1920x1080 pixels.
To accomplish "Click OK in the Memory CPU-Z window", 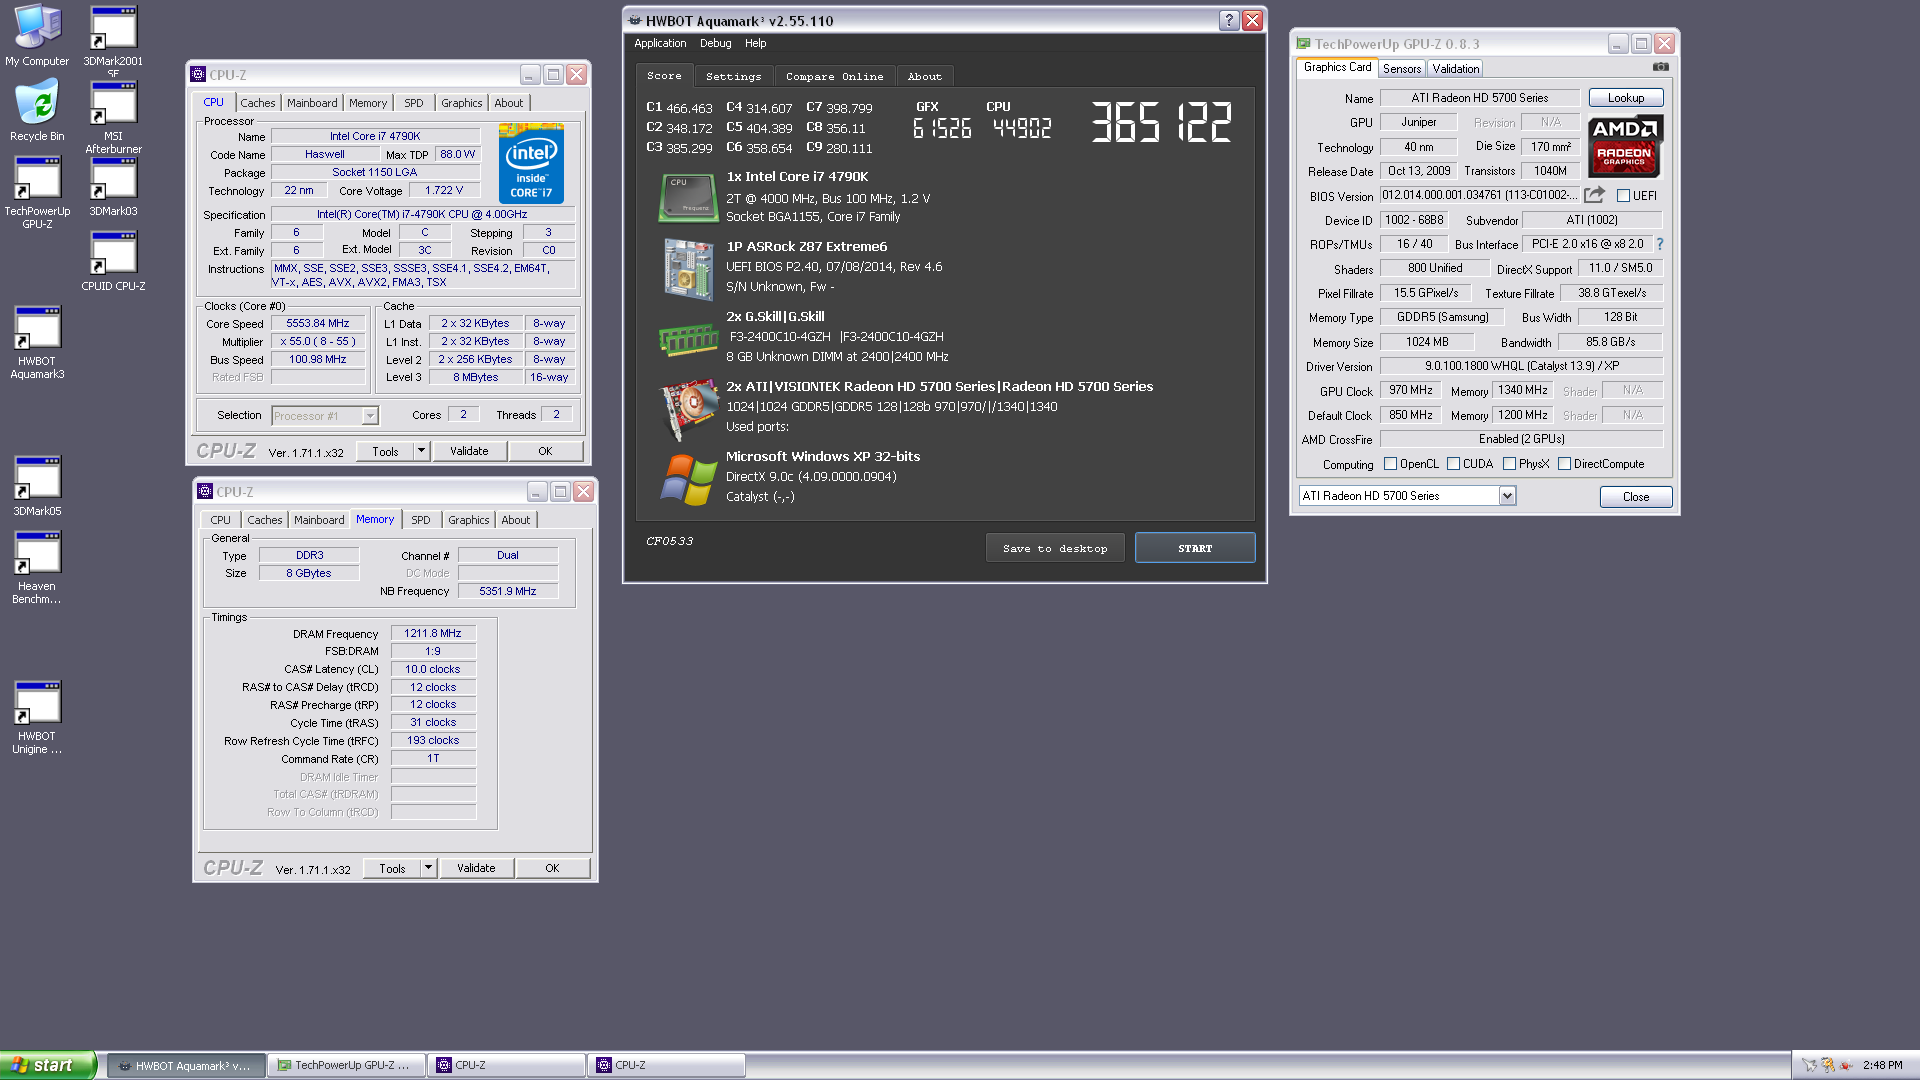I will click(x=552, y=868).
